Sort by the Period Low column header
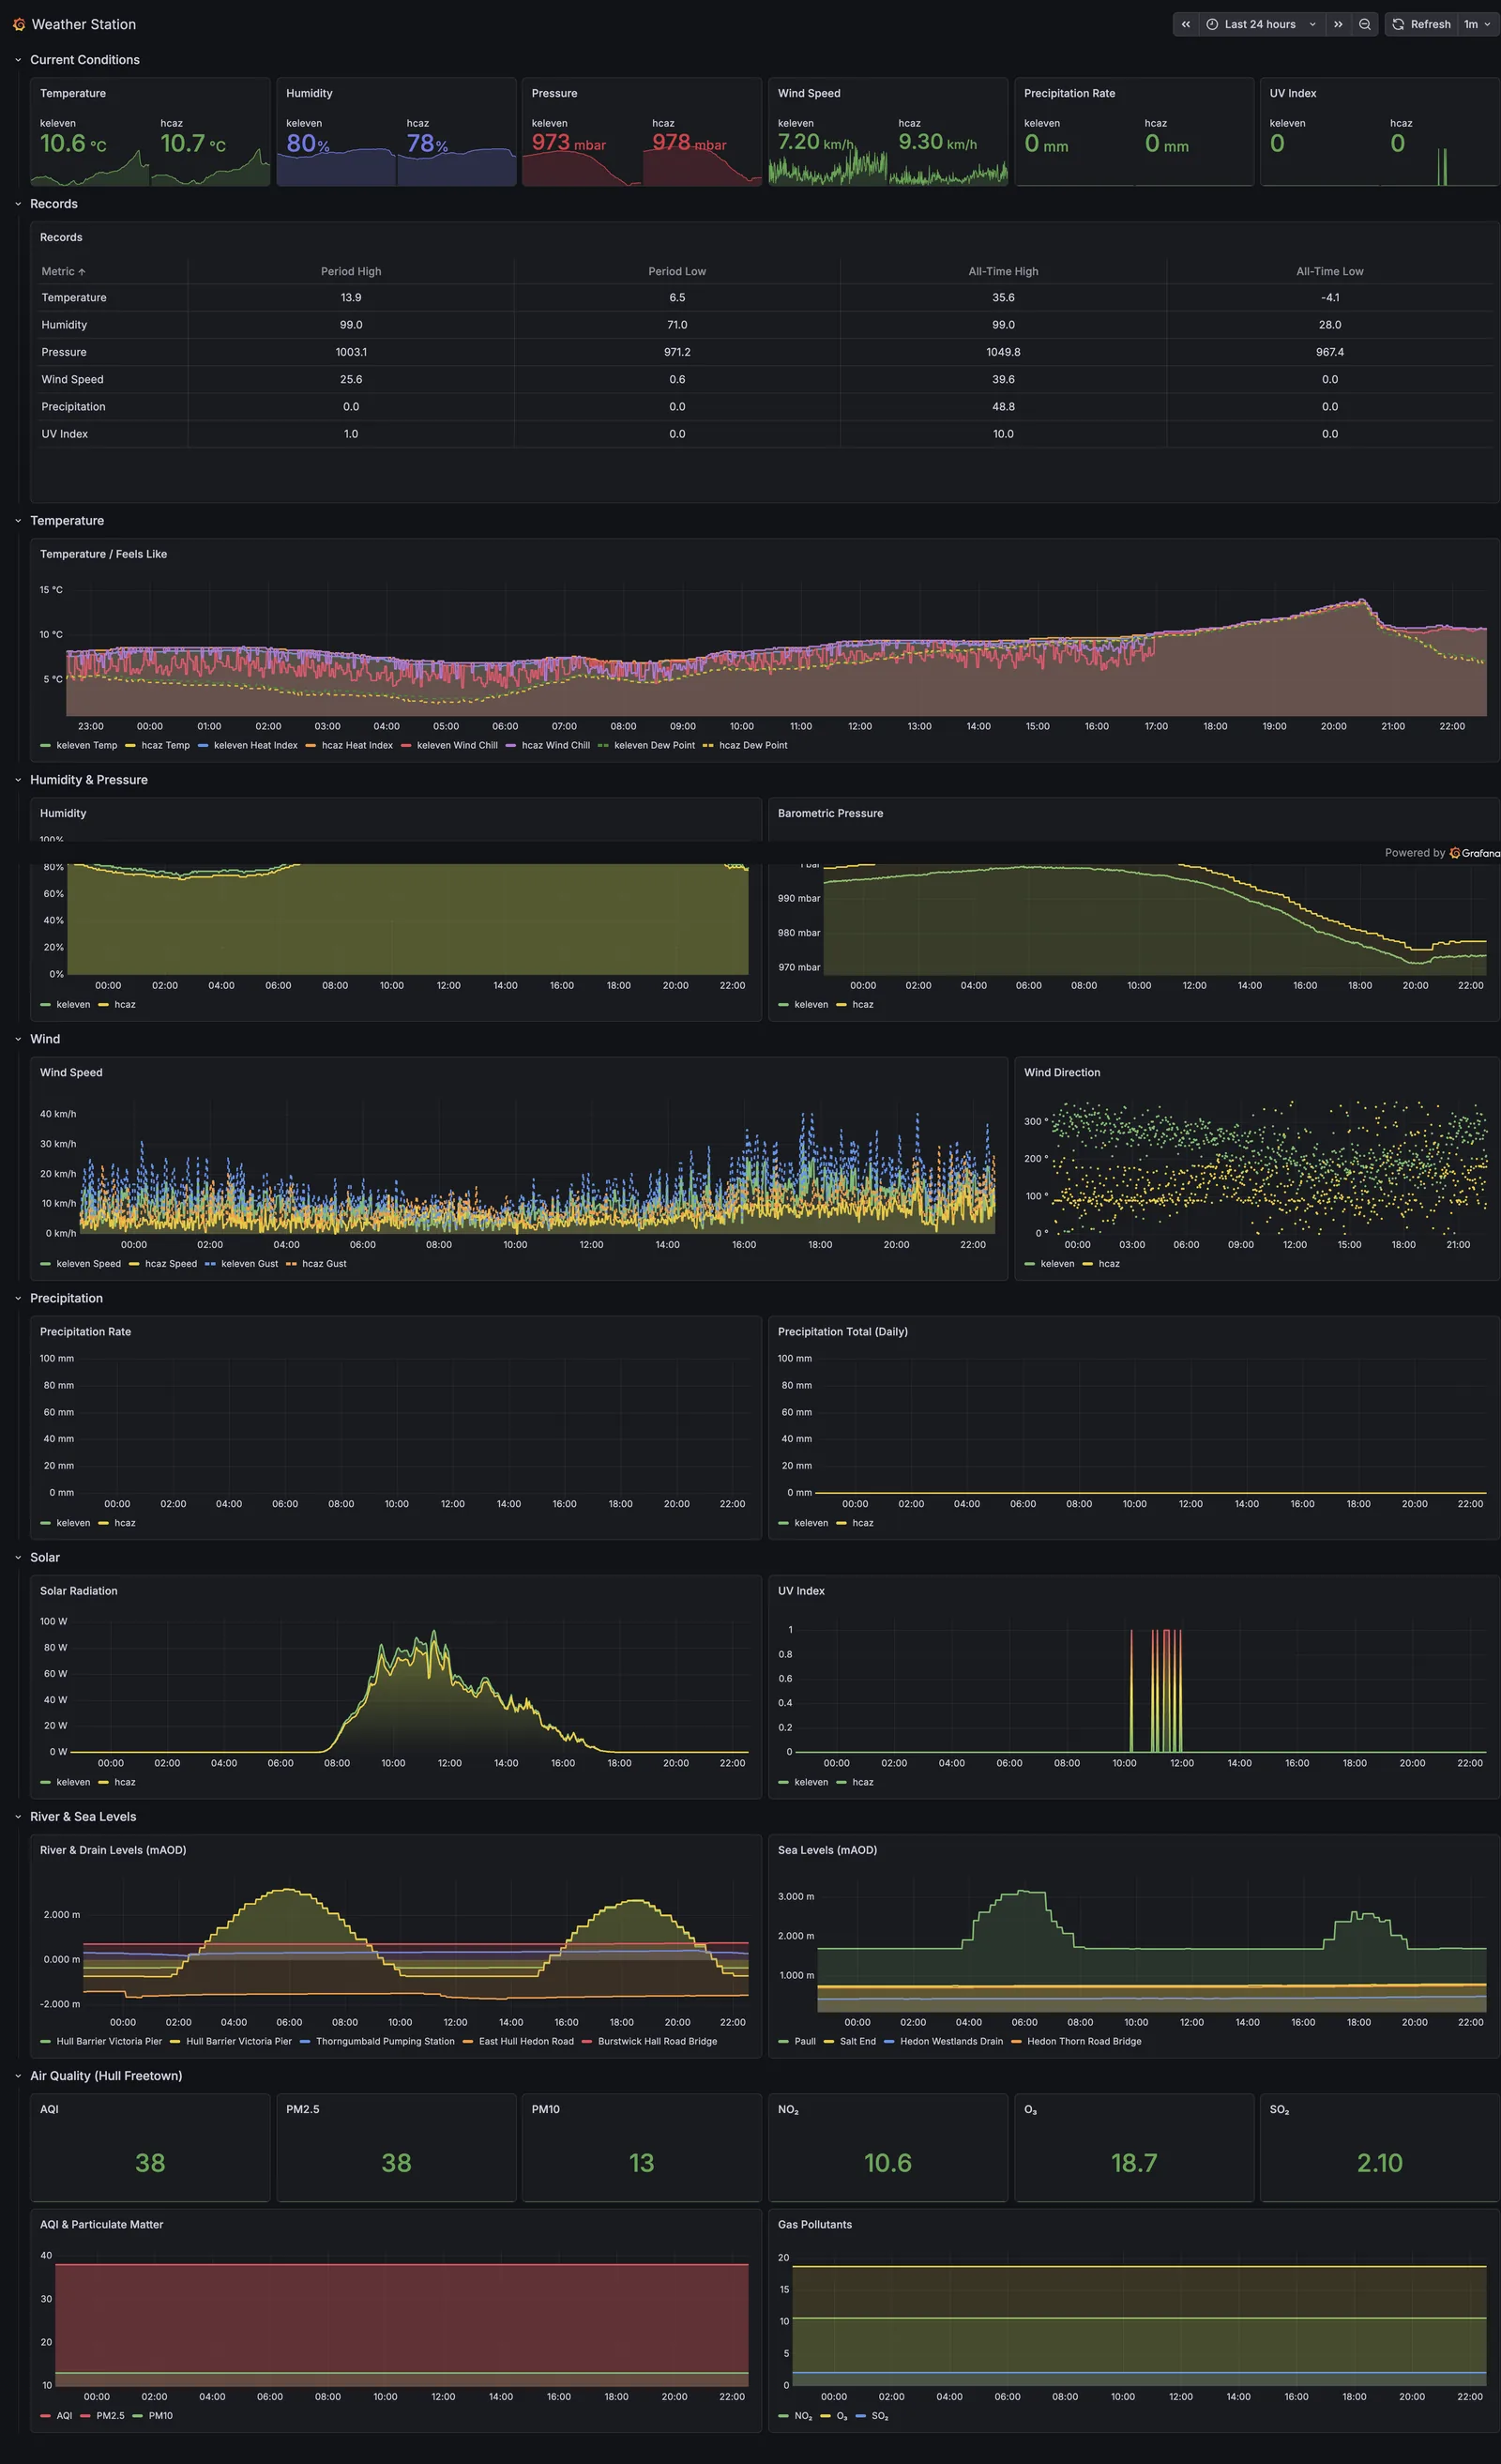1501x2464 pixels. (x=677, y=271)
